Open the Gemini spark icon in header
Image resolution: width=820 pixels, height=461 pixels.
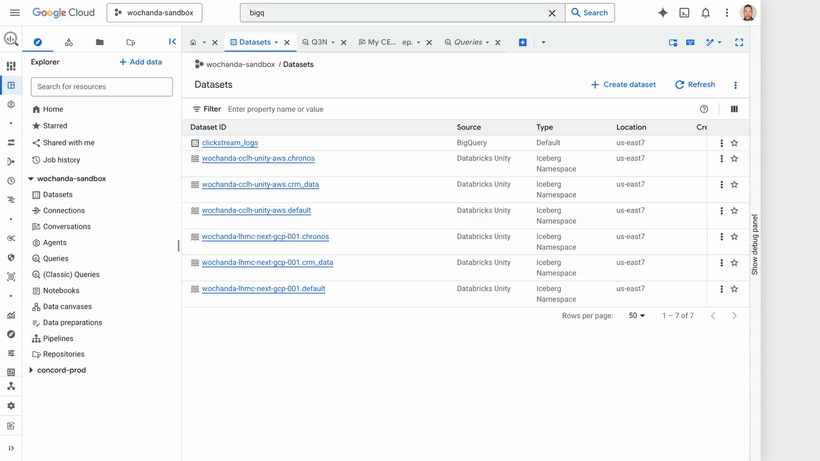663,13
